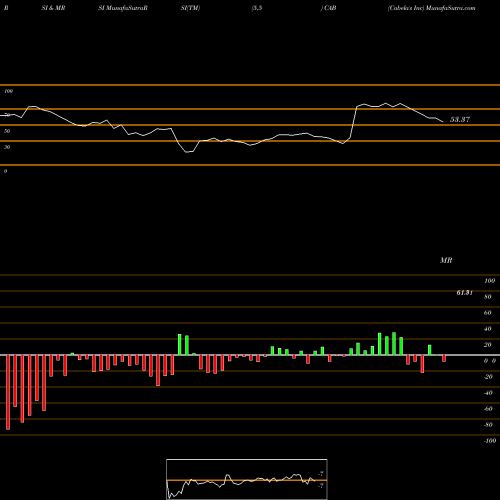
Task: Click the 80 label on MR axis
Action: [488, 297]
